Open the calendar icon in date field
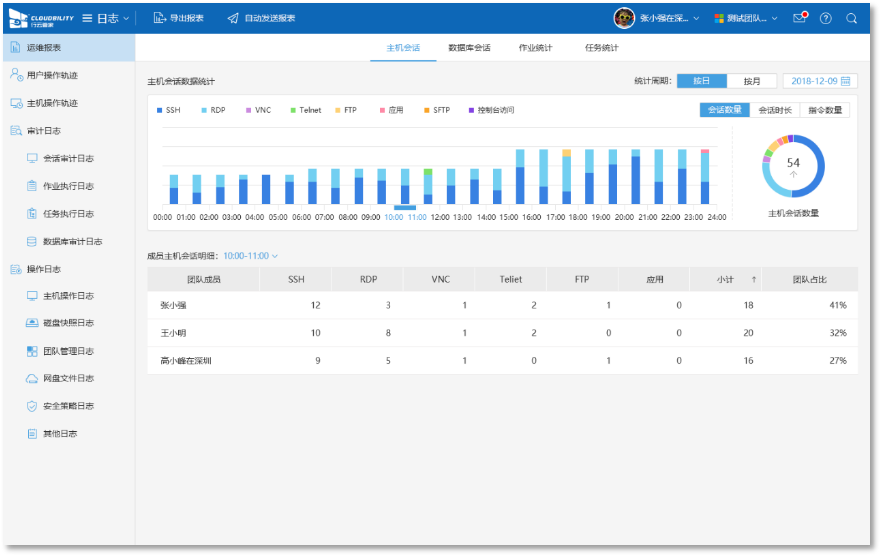Viewport: 881px width, 556px height. coord(846,81)
